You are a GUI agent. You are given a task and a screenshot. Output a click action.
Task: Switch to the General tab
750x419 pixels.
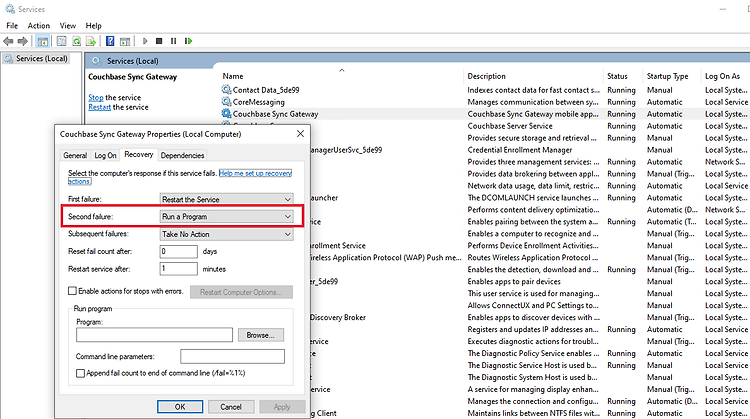(x=75, y=155)
